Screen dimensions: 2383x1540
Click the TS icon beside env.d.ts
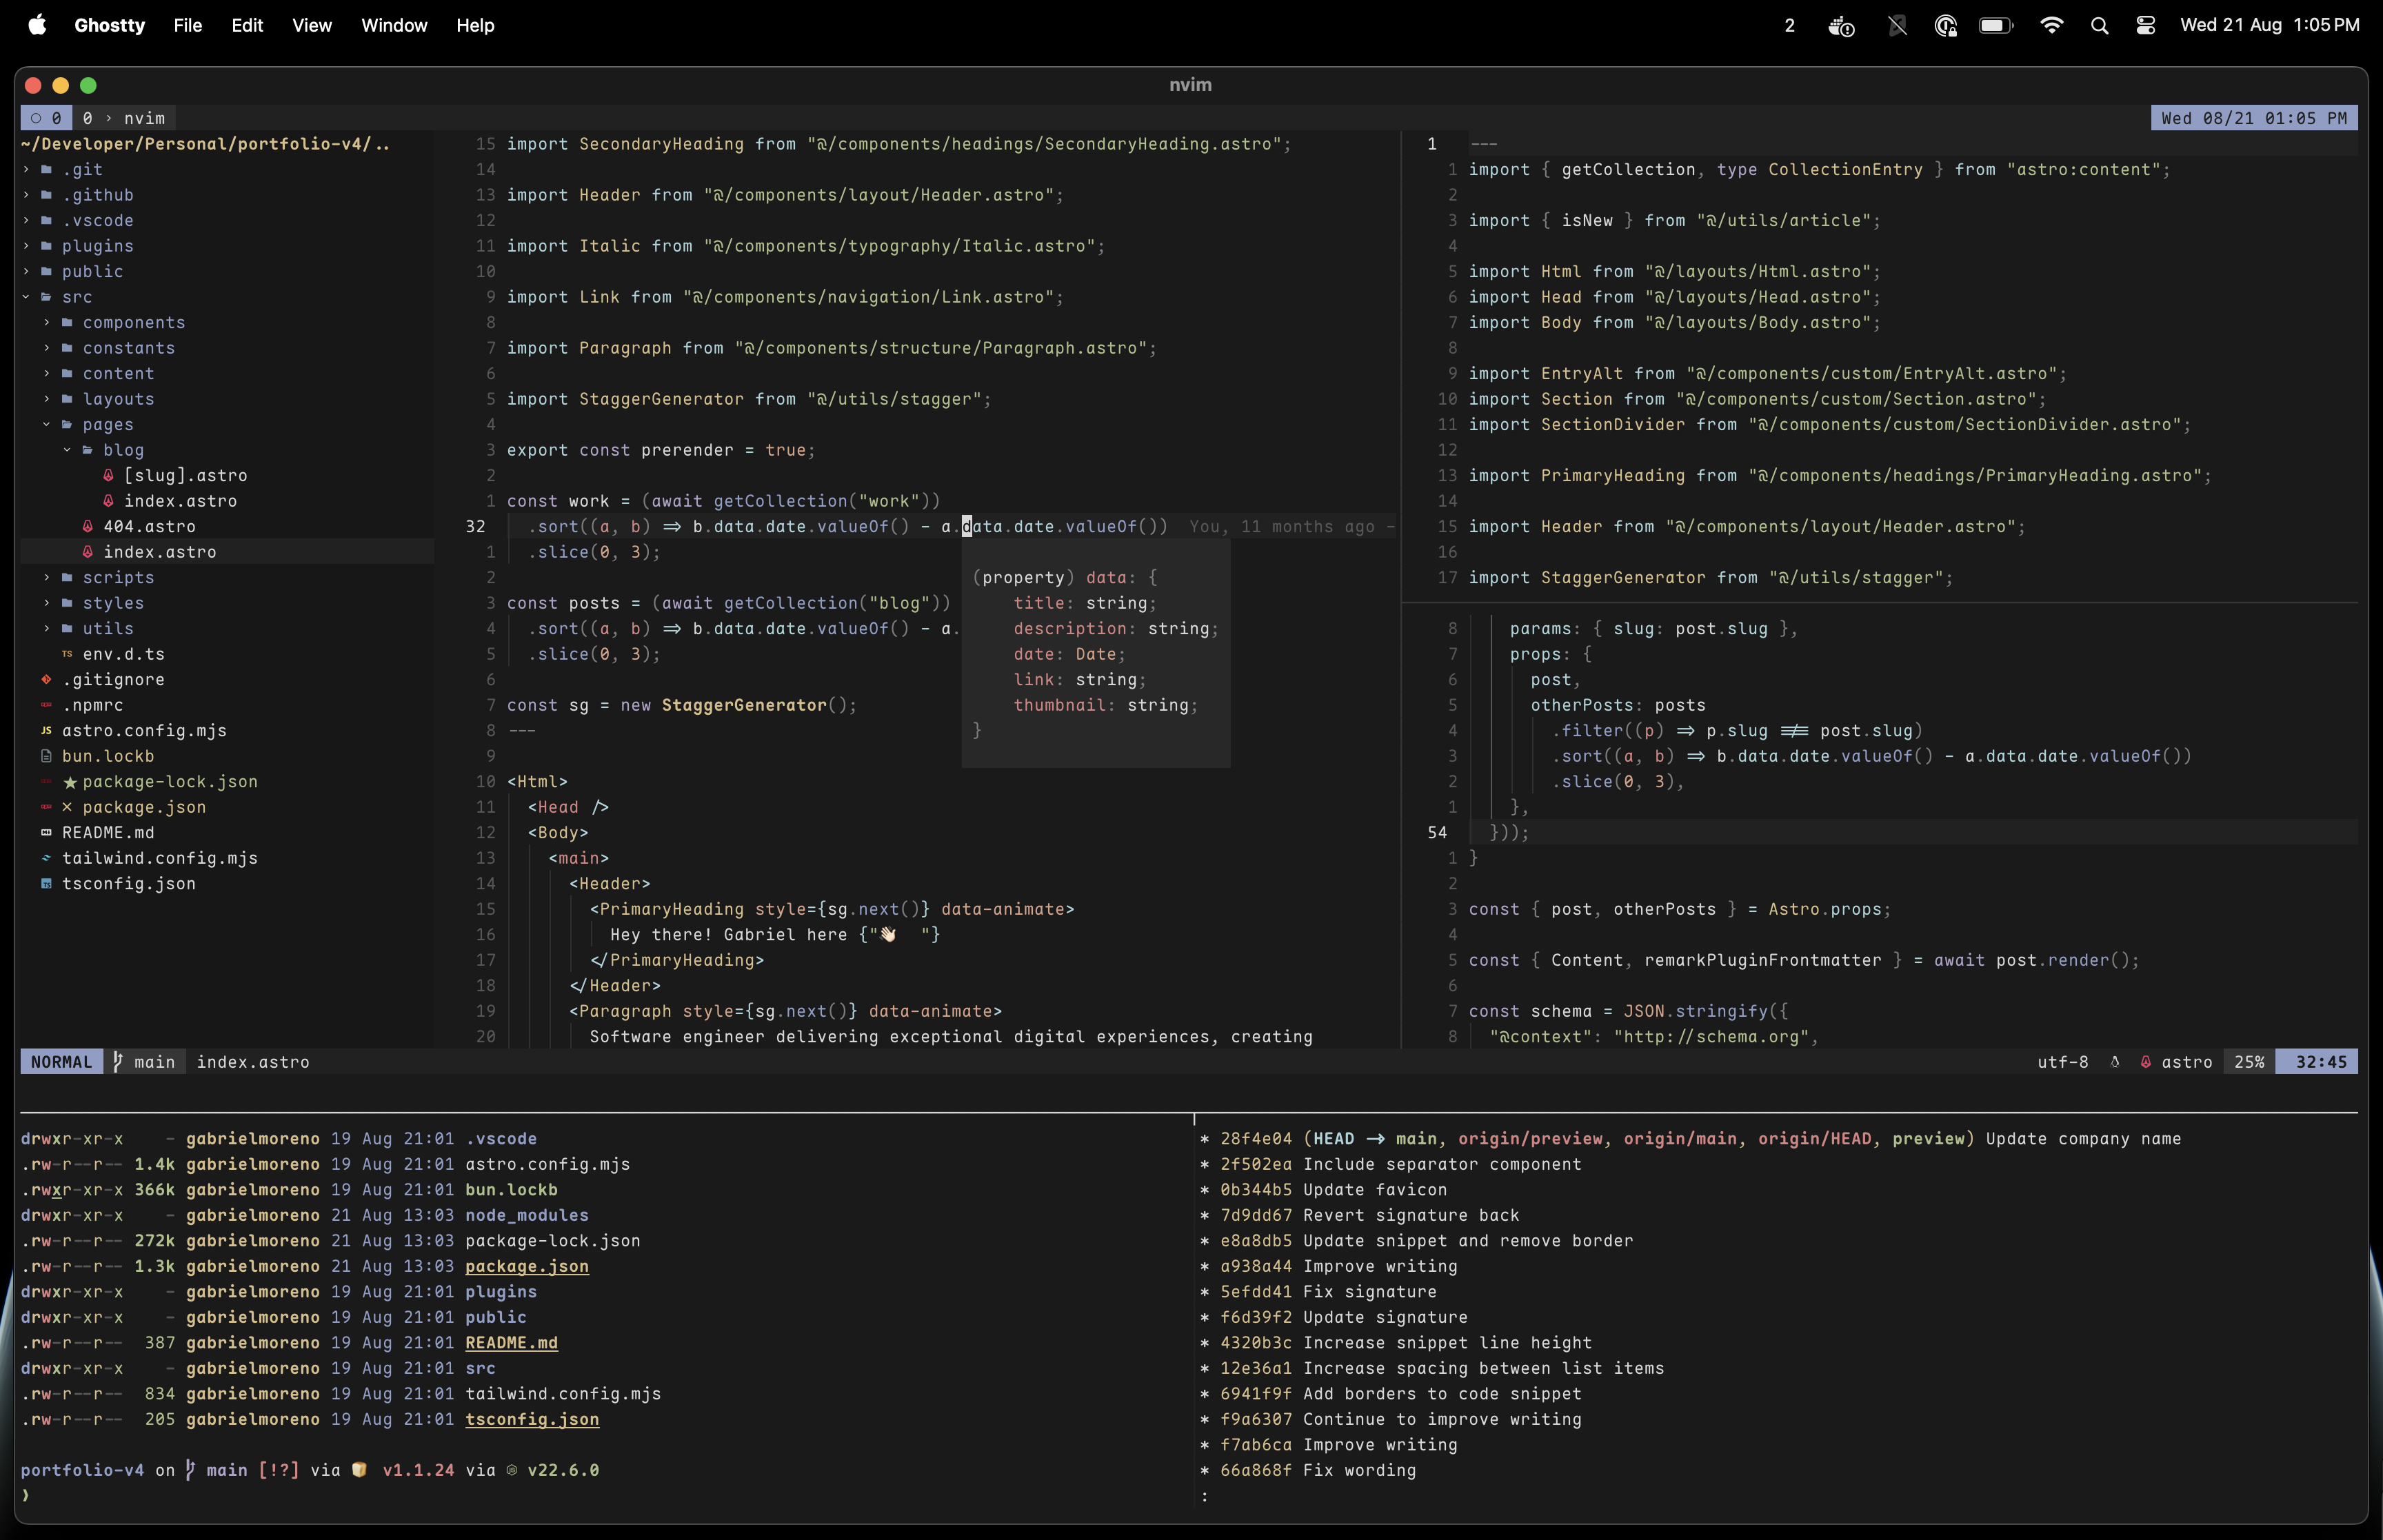pyautogui.click(x=67, y=654)
